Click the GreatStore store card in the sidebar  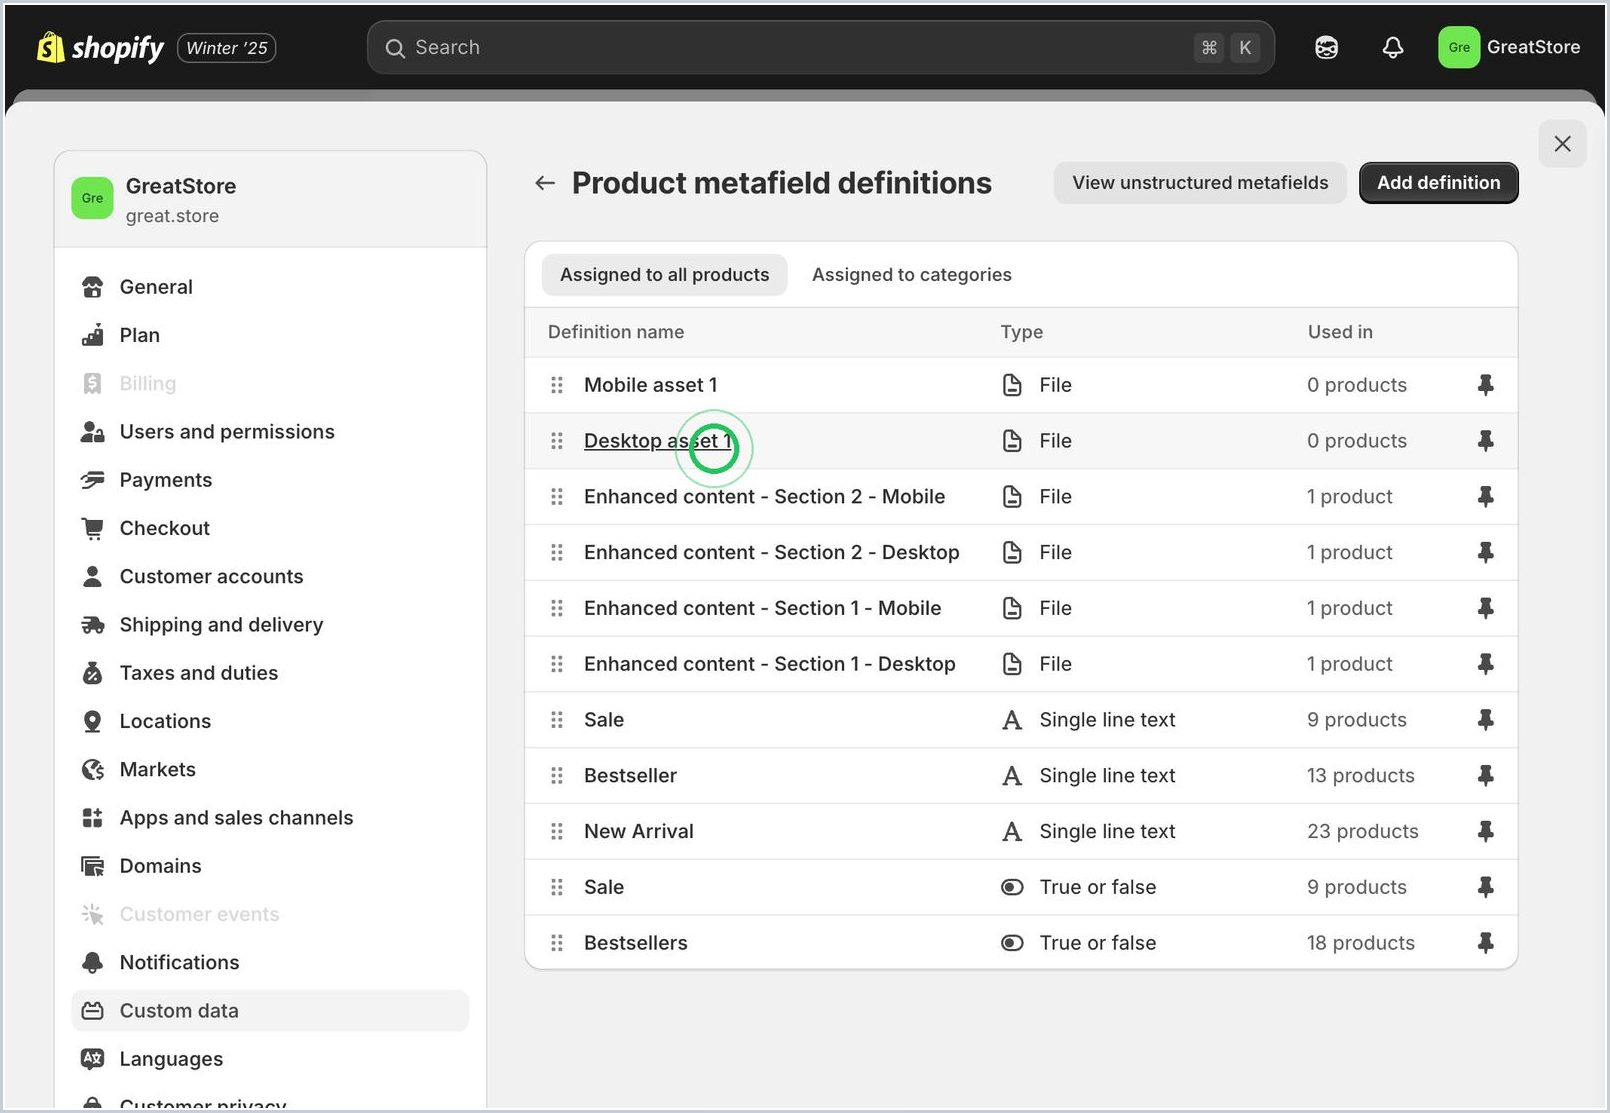coord(270,200)
